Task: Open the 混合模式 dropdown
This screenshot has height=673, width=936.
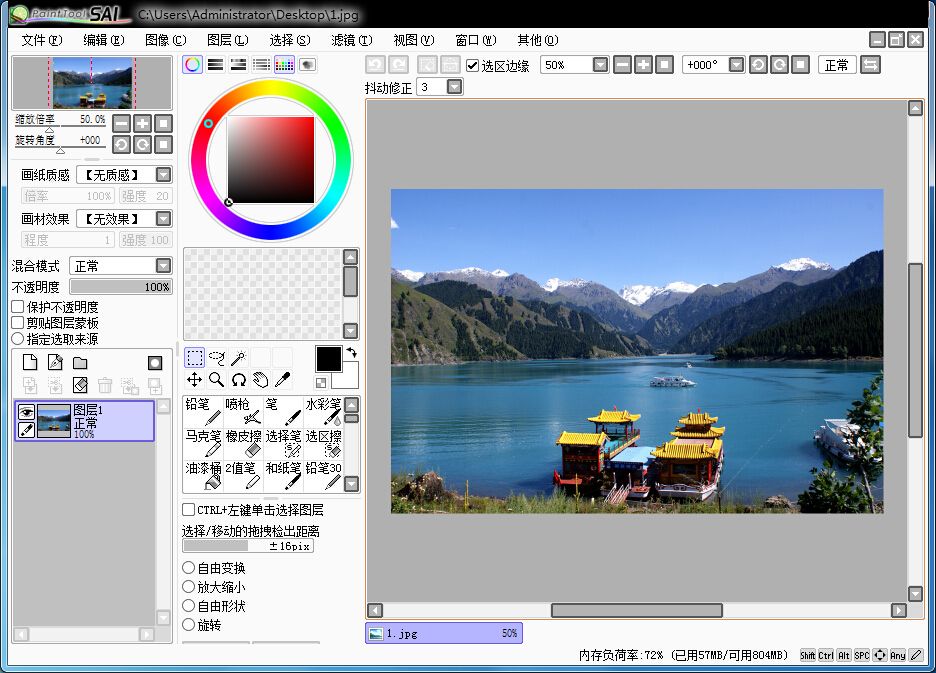Action: click(x=163, y=266)
